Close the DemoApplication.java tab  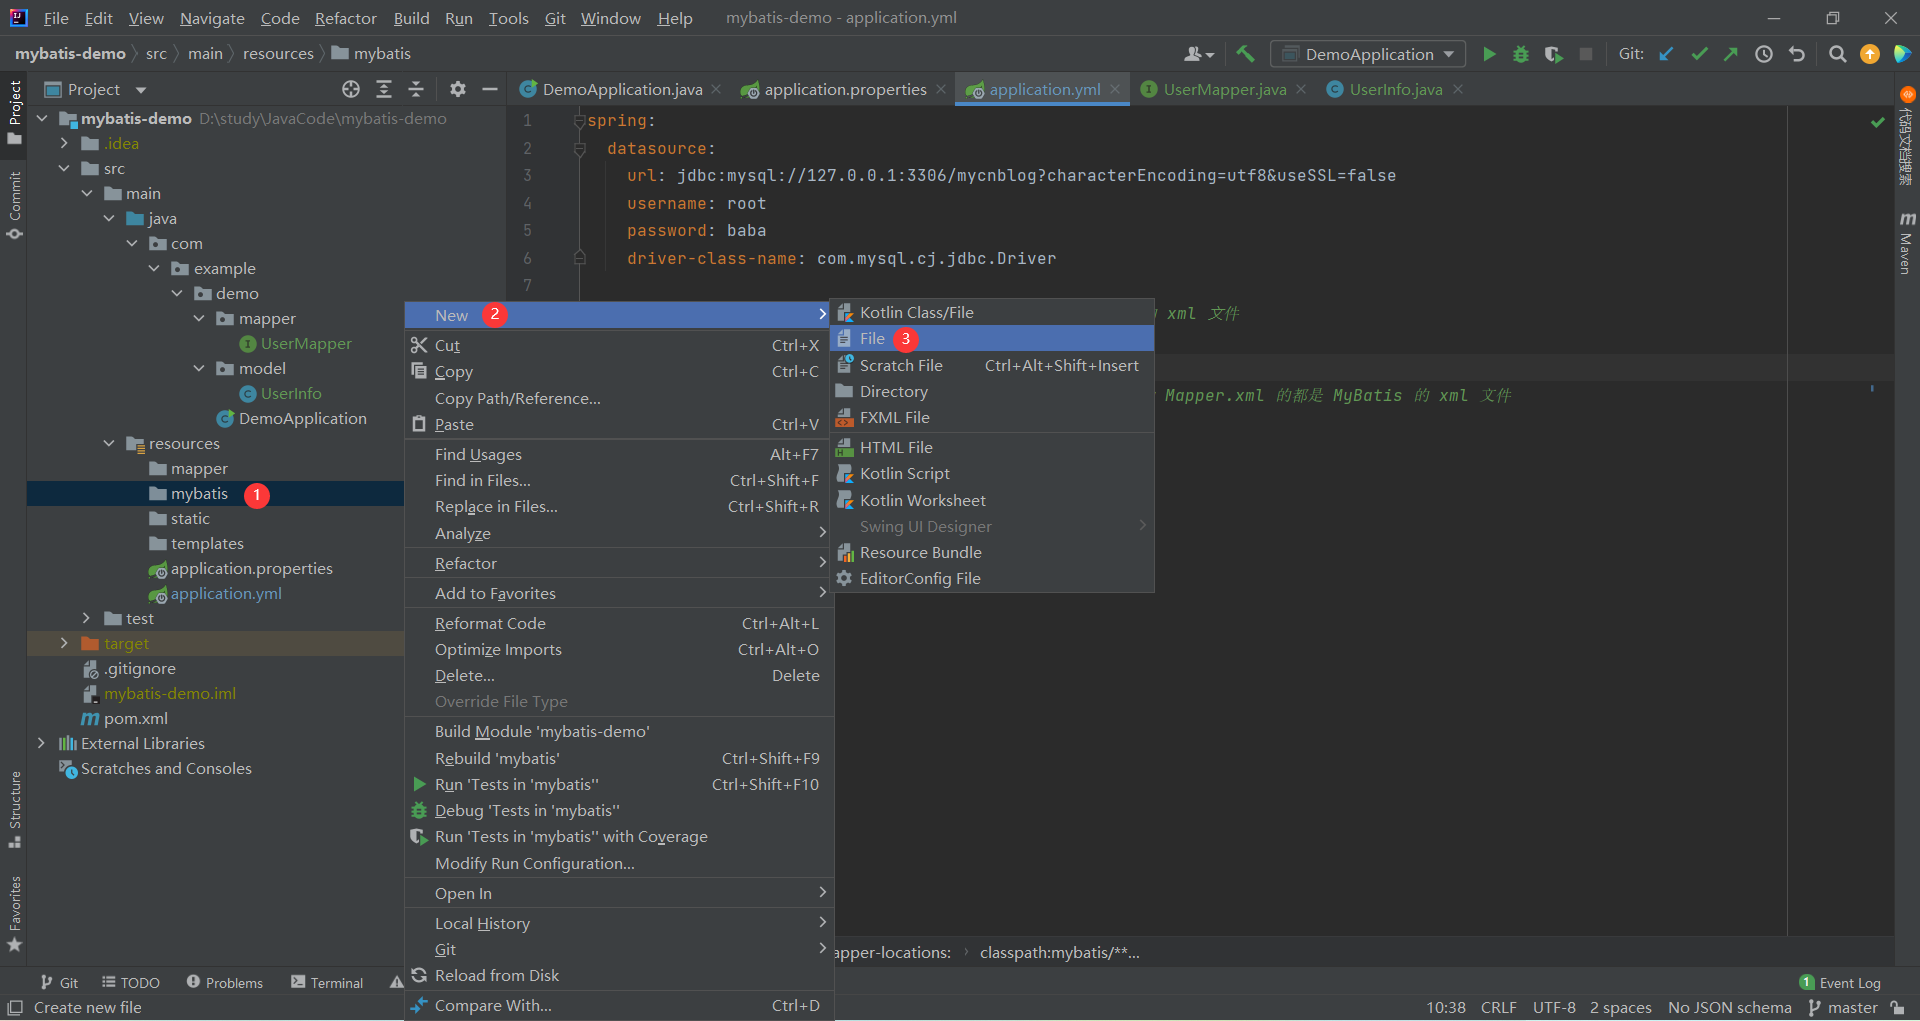click(x=716, y=89)
